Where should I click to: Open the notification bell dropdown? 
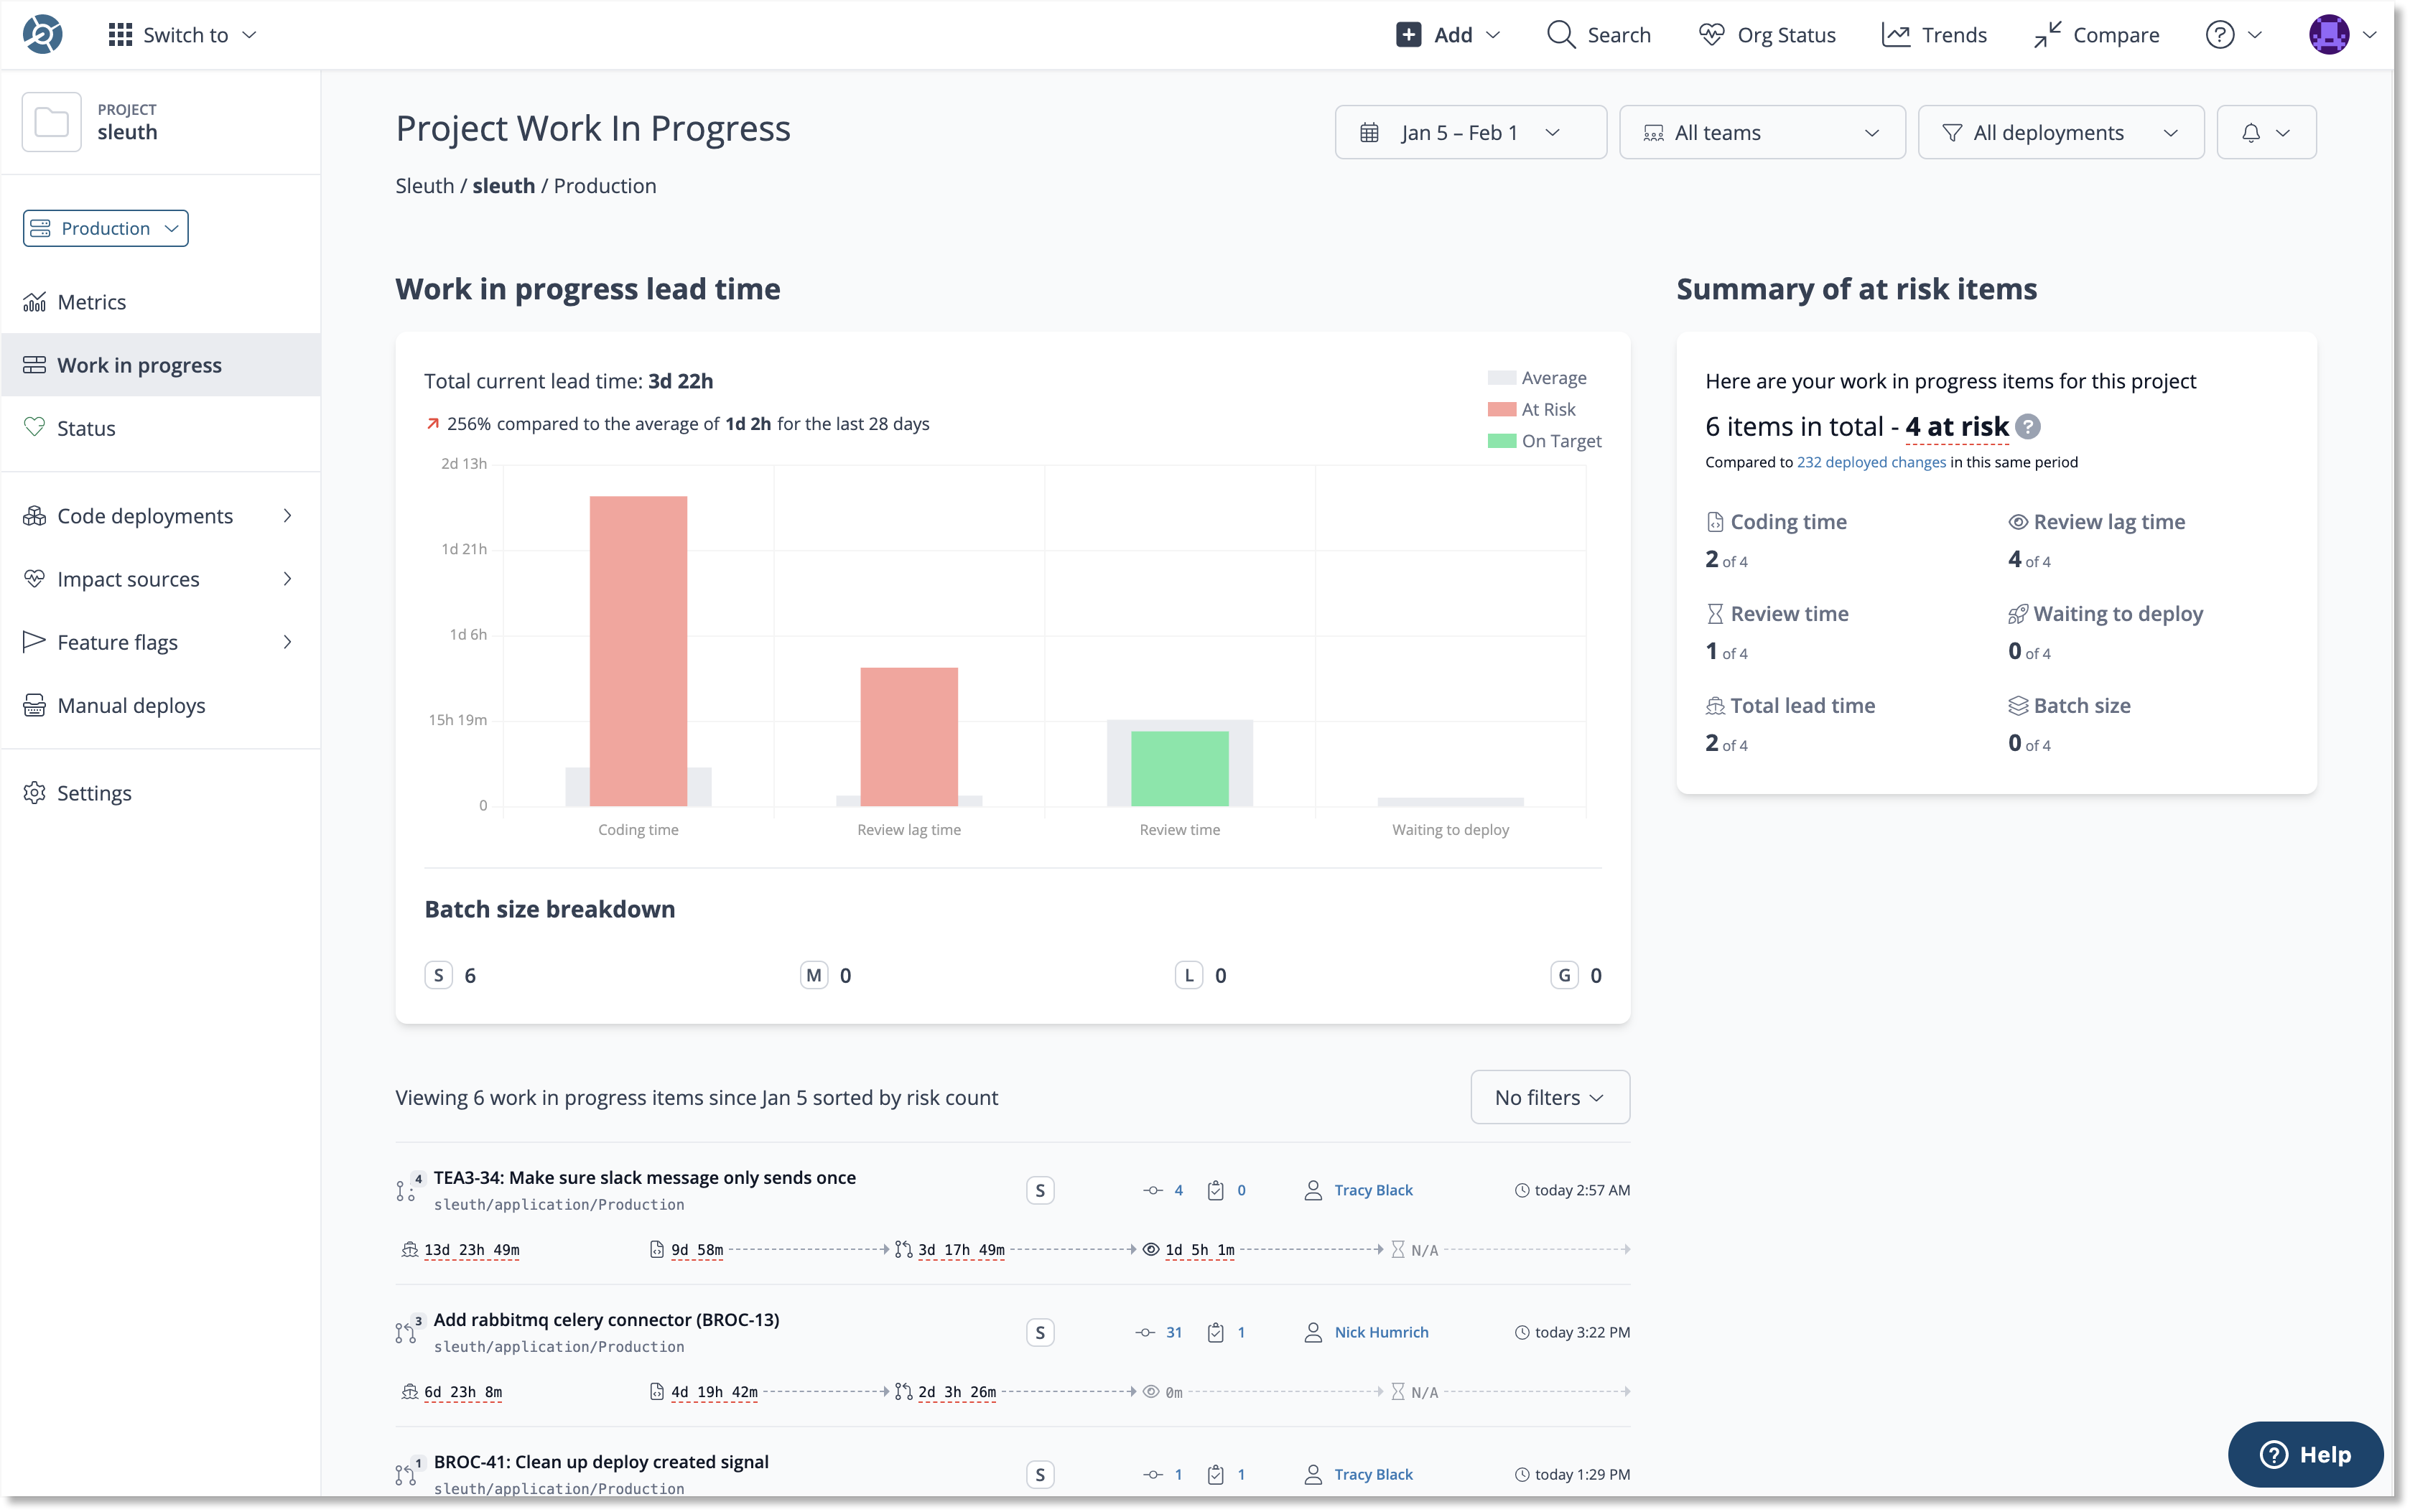pyautogui.click(x=2265, y=133)
